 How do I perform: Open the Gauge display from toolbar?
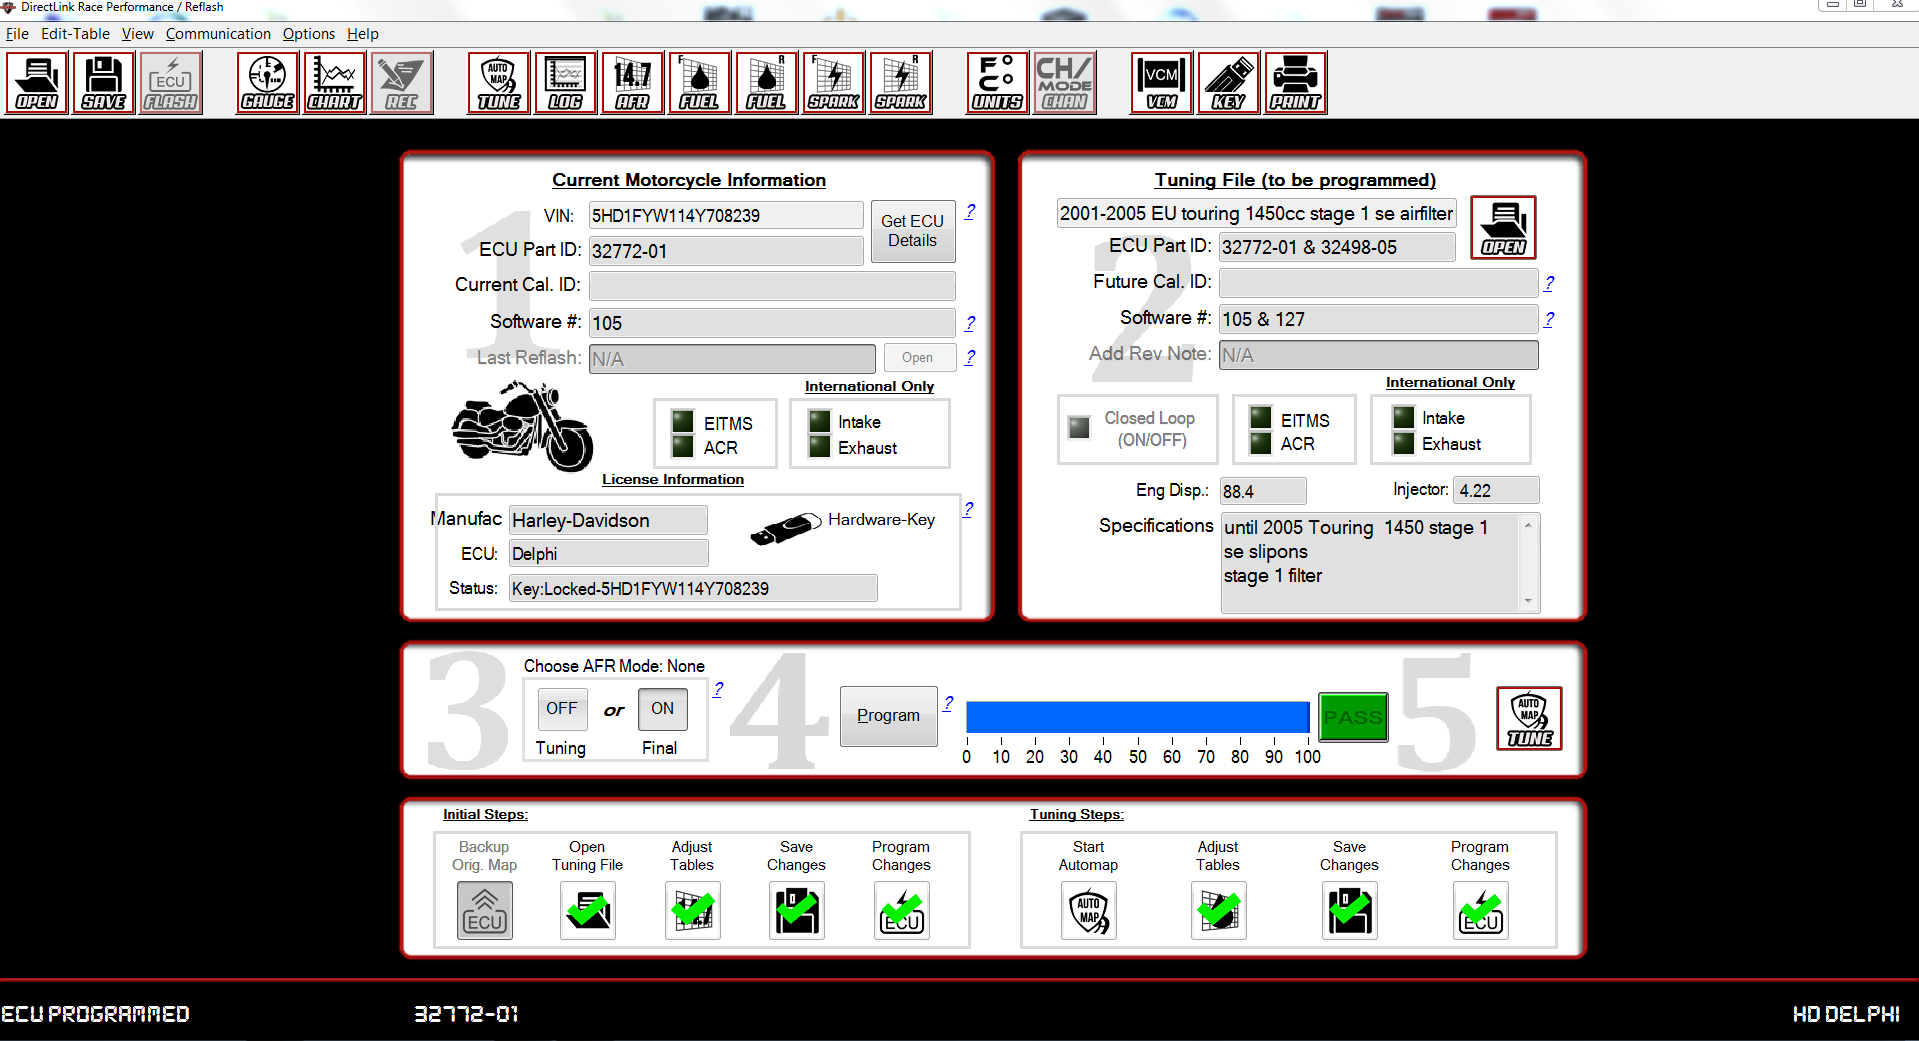pos(267,83)
